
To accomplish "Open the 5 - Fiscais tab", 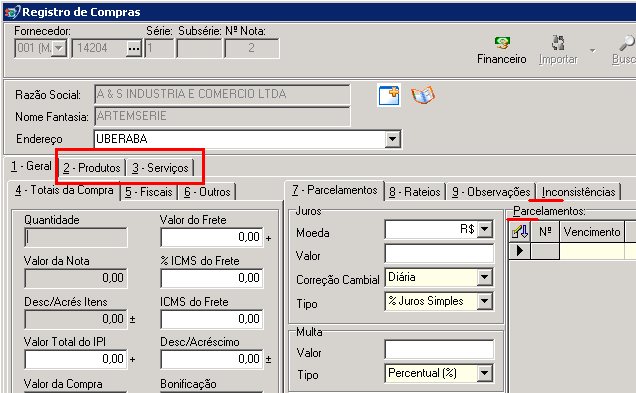I will click(x=149, y=192).
